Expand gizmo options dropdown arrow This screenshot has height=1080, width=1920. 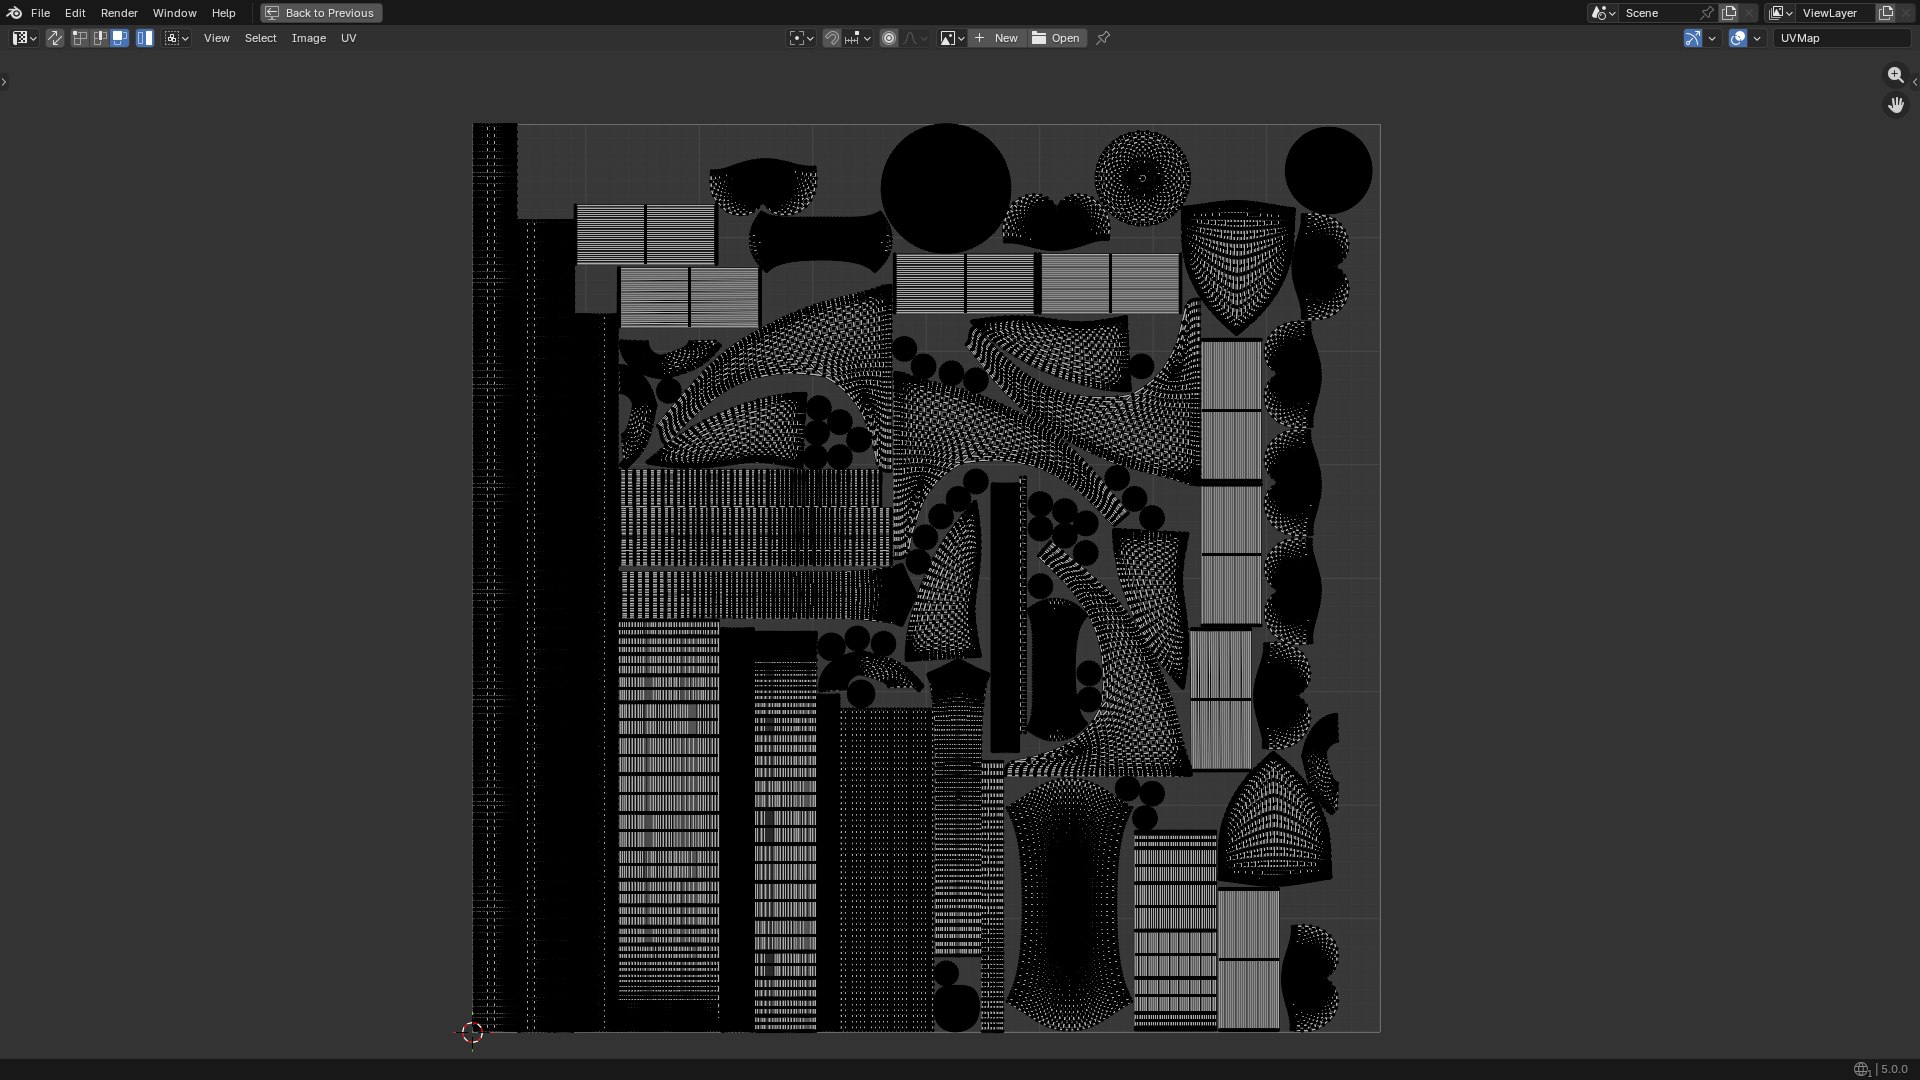(x=1712, y=38)
